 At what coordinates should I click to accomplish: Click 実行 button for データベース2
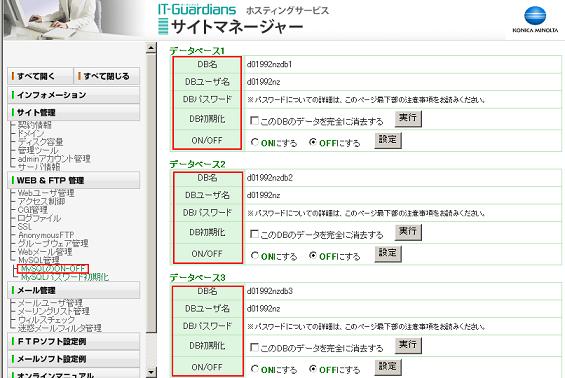point(408,232)
